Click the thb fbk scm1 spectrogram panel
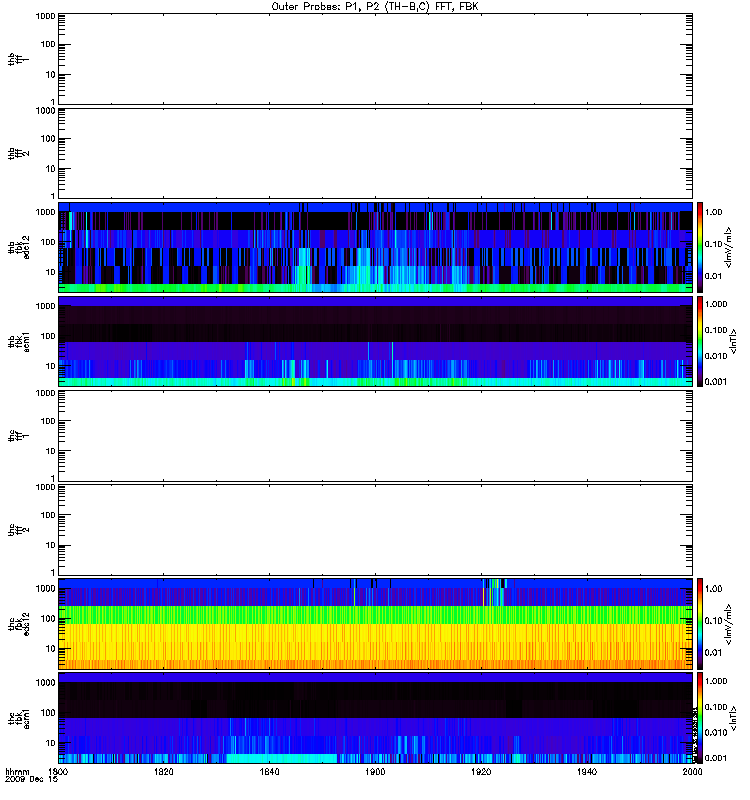 375,341
